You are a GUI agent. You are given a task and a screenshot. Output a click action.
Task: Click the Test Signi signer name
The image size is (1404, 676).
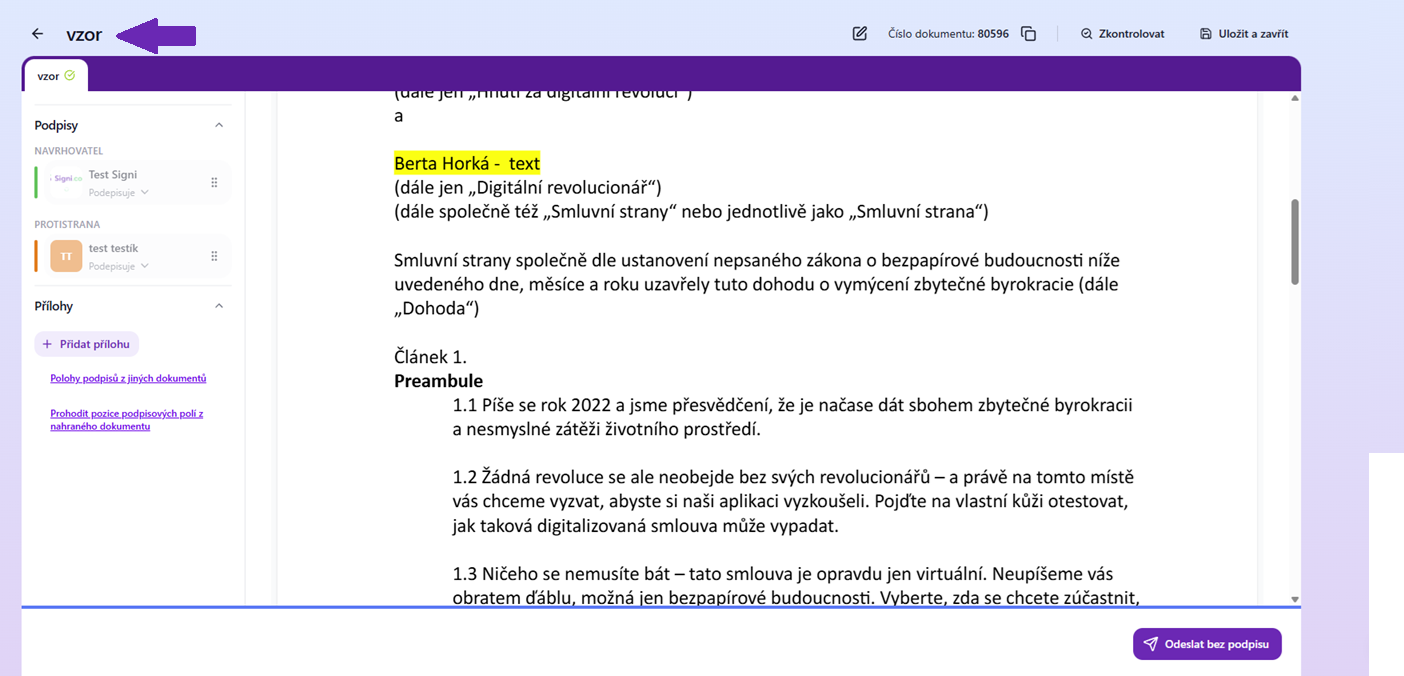pyautogui.click(x=113, y=175)
